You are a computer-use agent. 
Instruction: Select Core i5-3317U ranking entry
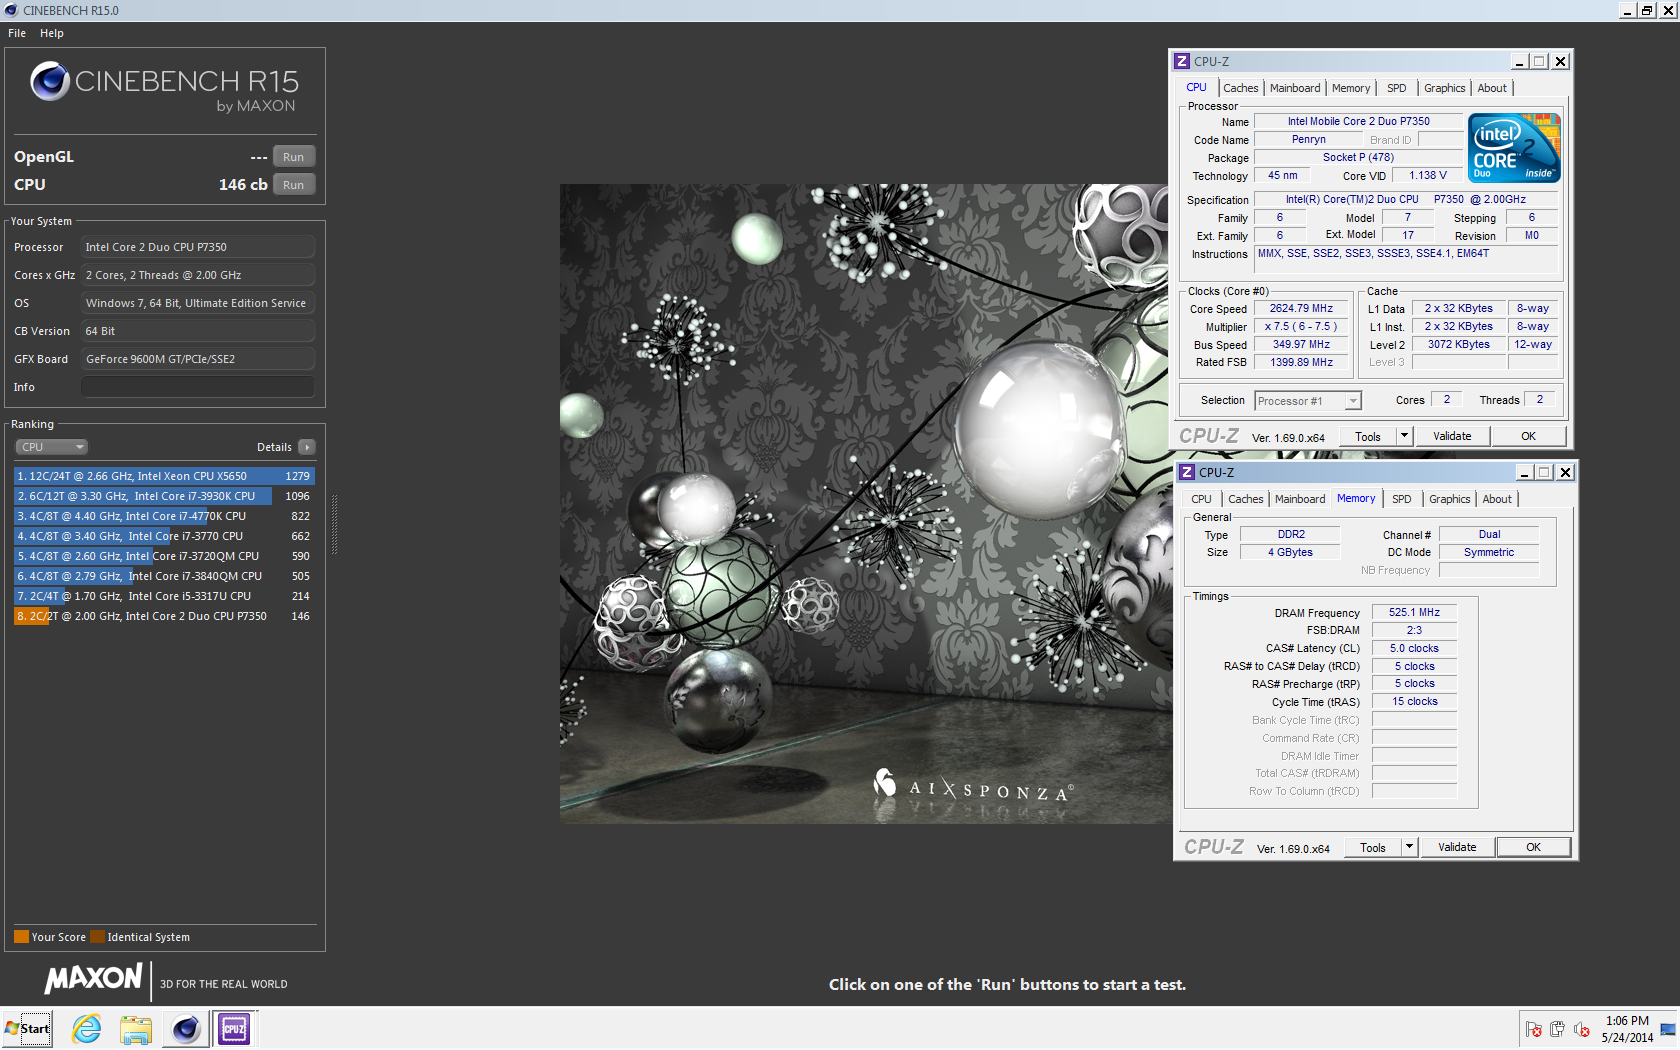click(164, 596)
